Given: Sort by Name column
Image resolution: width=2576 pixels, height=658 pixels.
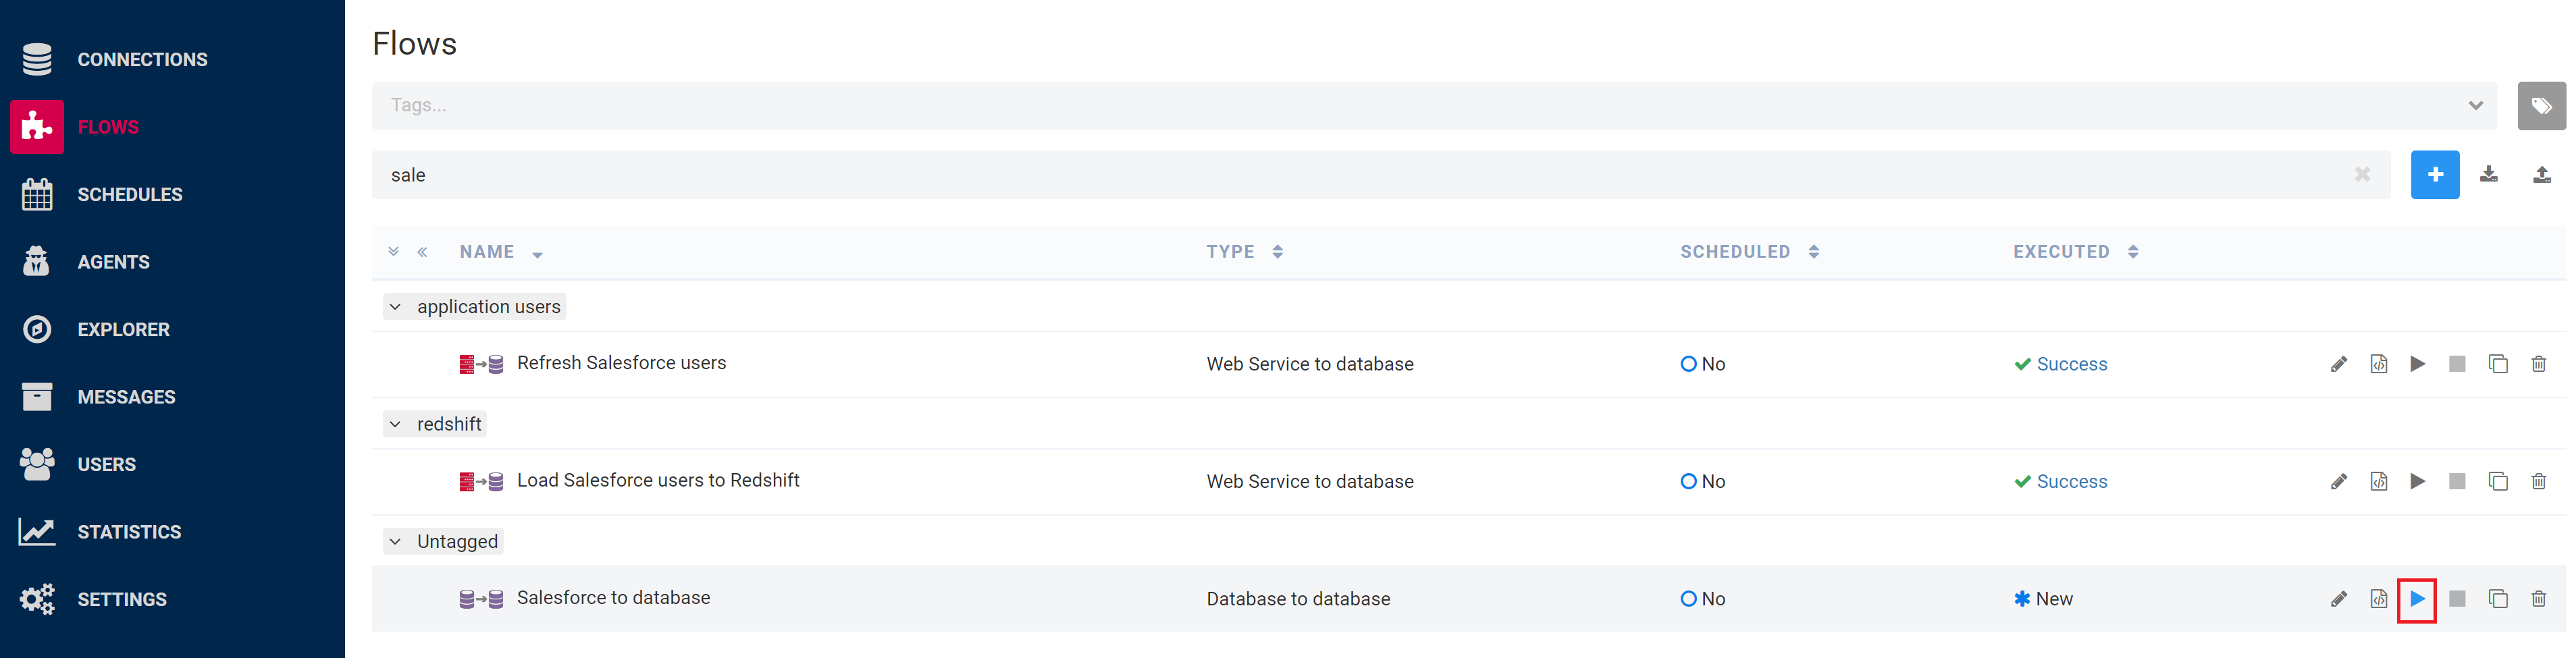Looking at the screenshot, I should pyautogui.click(x=501, y=252).
